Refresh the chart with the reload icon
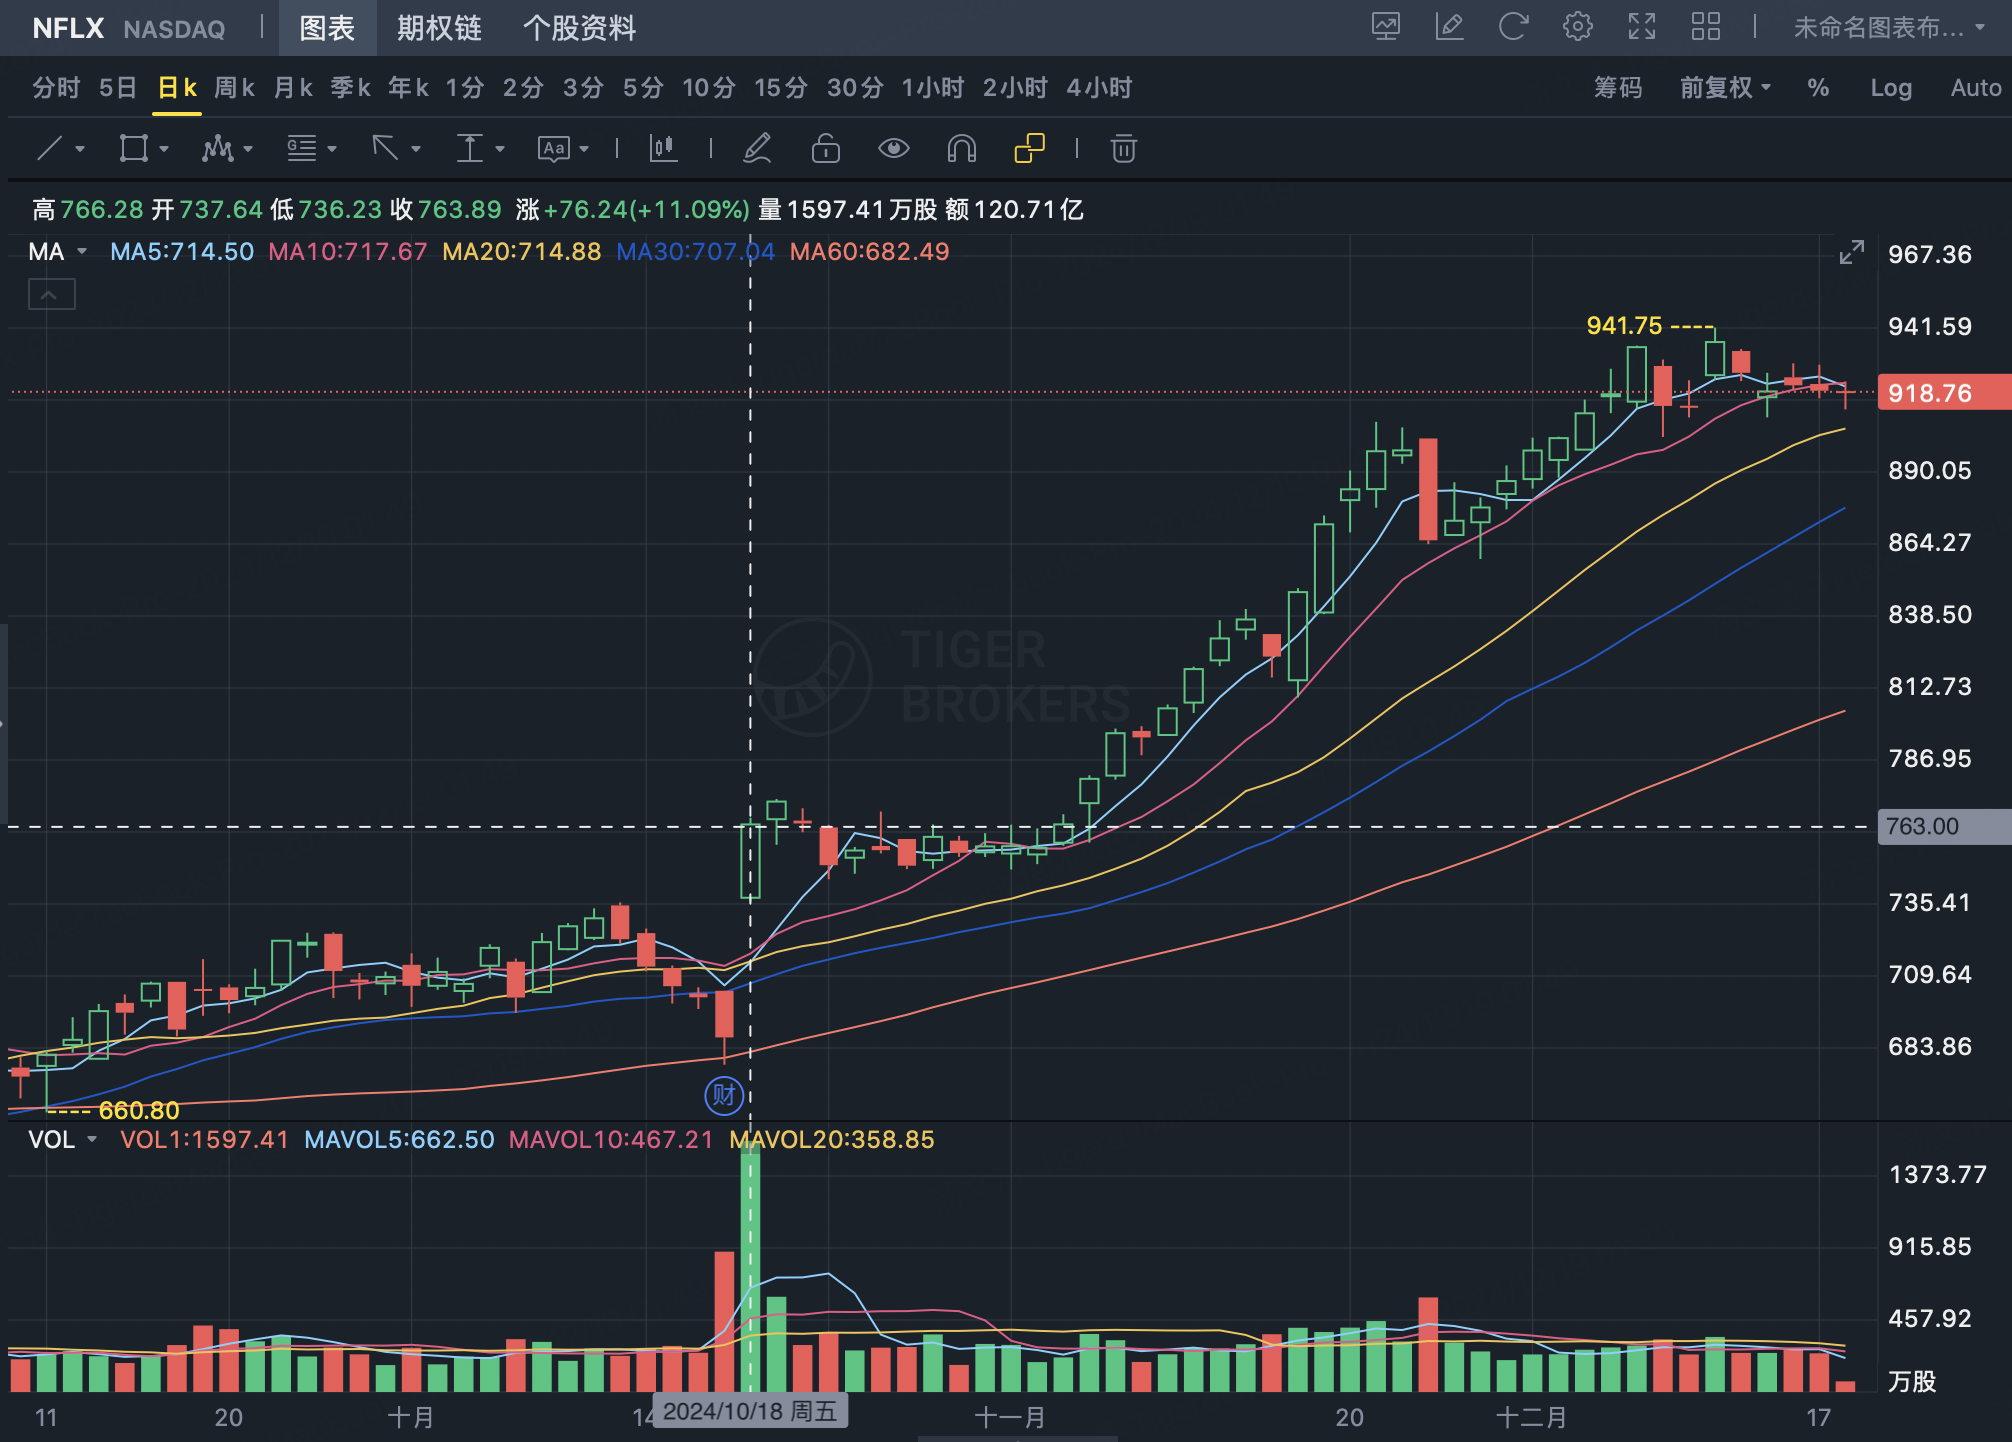2012x1442 pixels. [1513, 27]
